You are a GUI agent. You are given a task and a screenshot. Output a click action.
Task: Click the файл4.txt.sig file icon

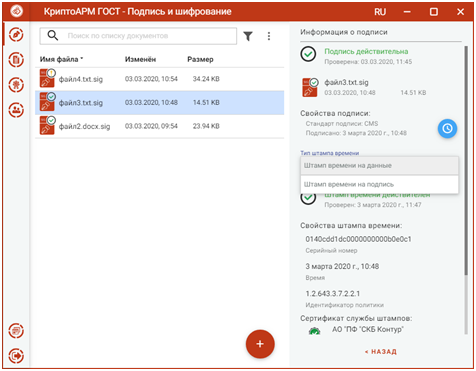[47, 78]
